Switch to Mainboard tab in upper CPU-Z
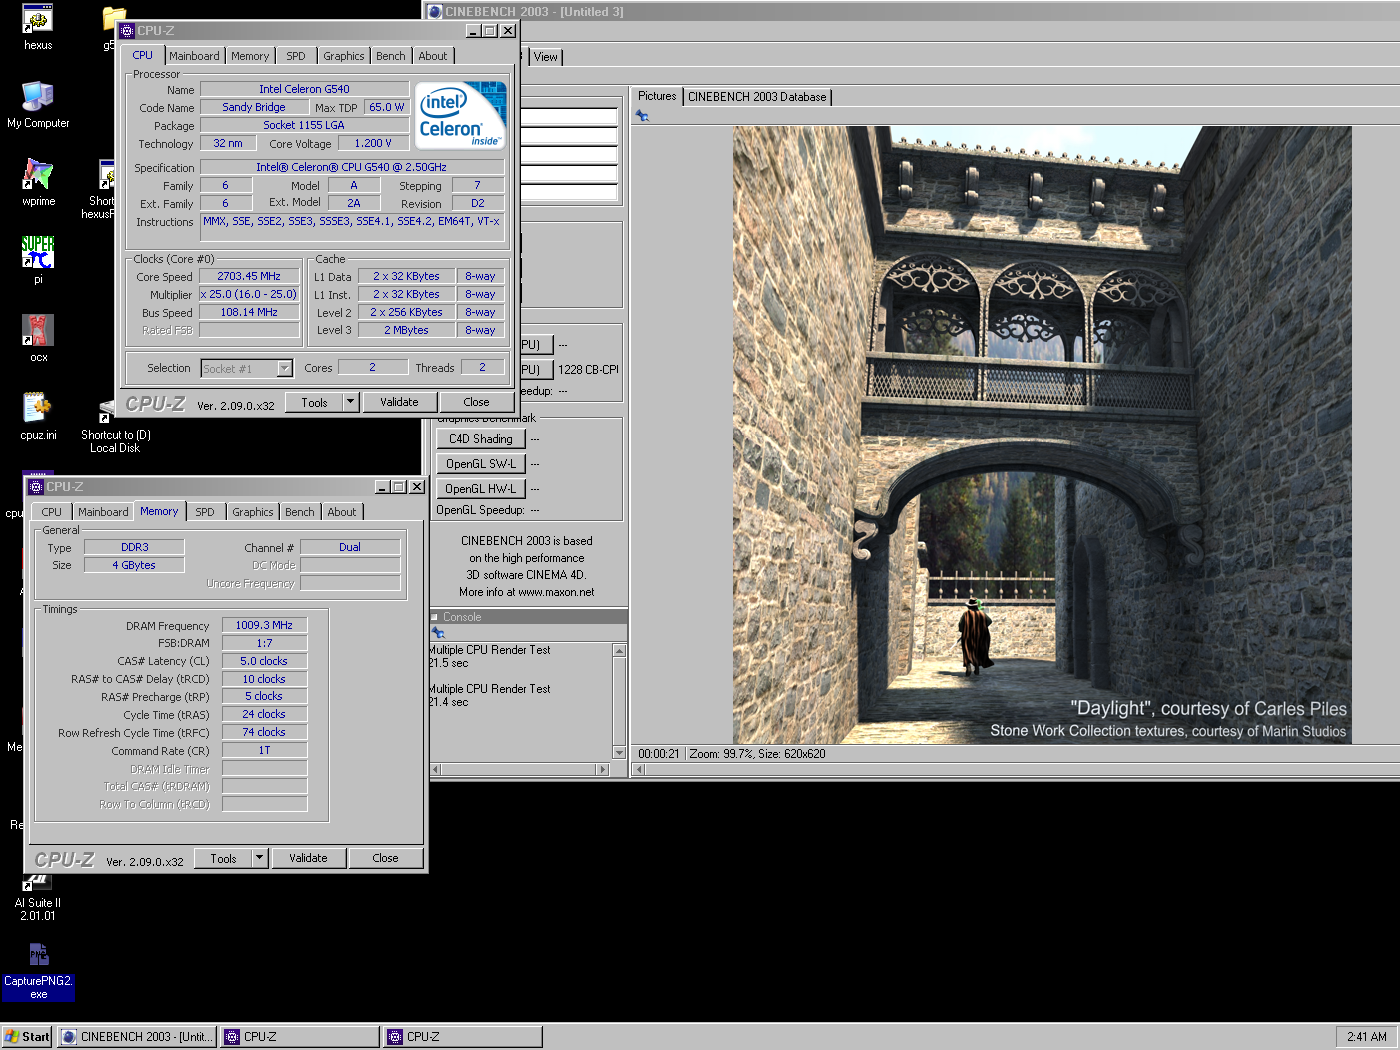The height and width of the screenshot is (1050, 1400). [194, 56]
